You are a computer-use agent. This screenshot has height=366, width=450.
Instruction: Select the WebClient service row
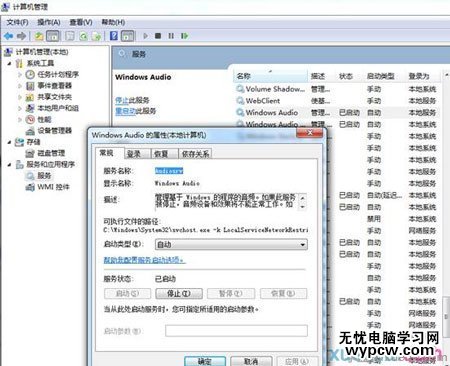coord(337,101)
